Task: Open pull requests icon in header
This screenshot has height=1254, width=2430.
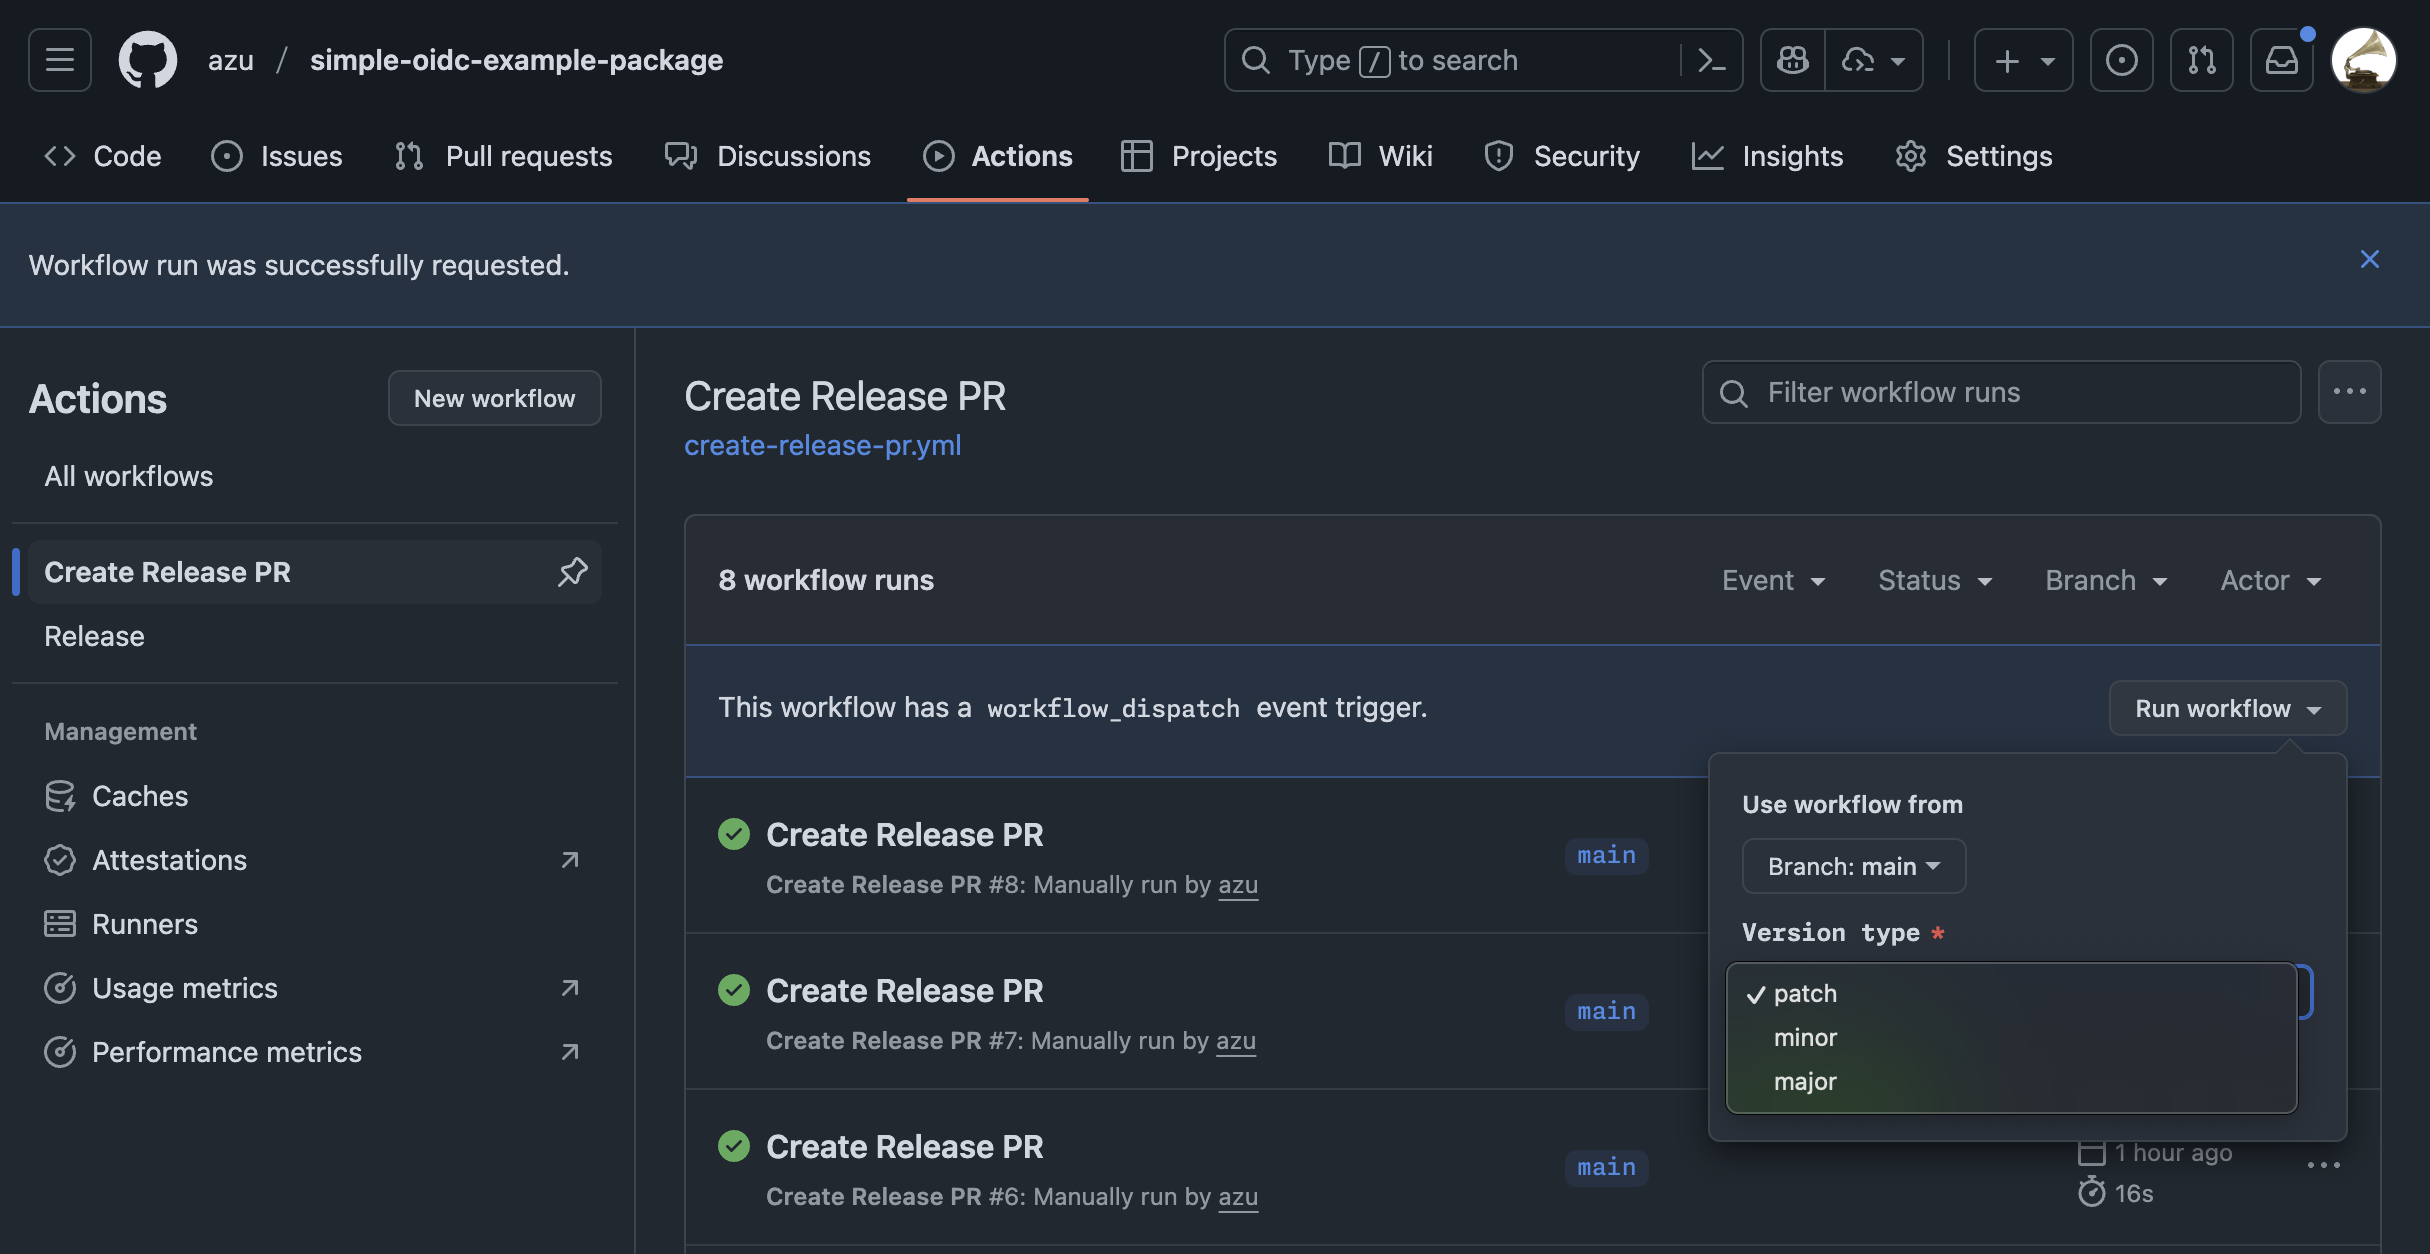Action: (2202, 60)
